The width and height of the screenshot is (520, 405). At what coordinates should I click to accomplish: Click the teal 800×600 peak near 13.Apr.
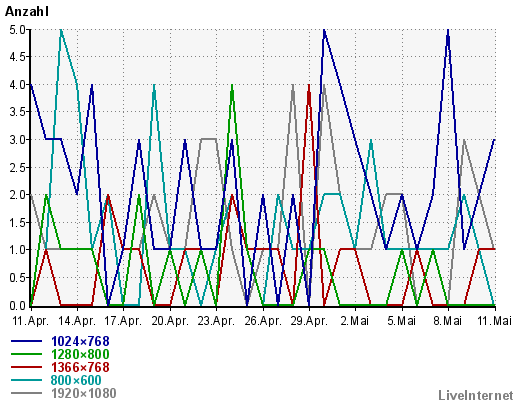[61, 31]
